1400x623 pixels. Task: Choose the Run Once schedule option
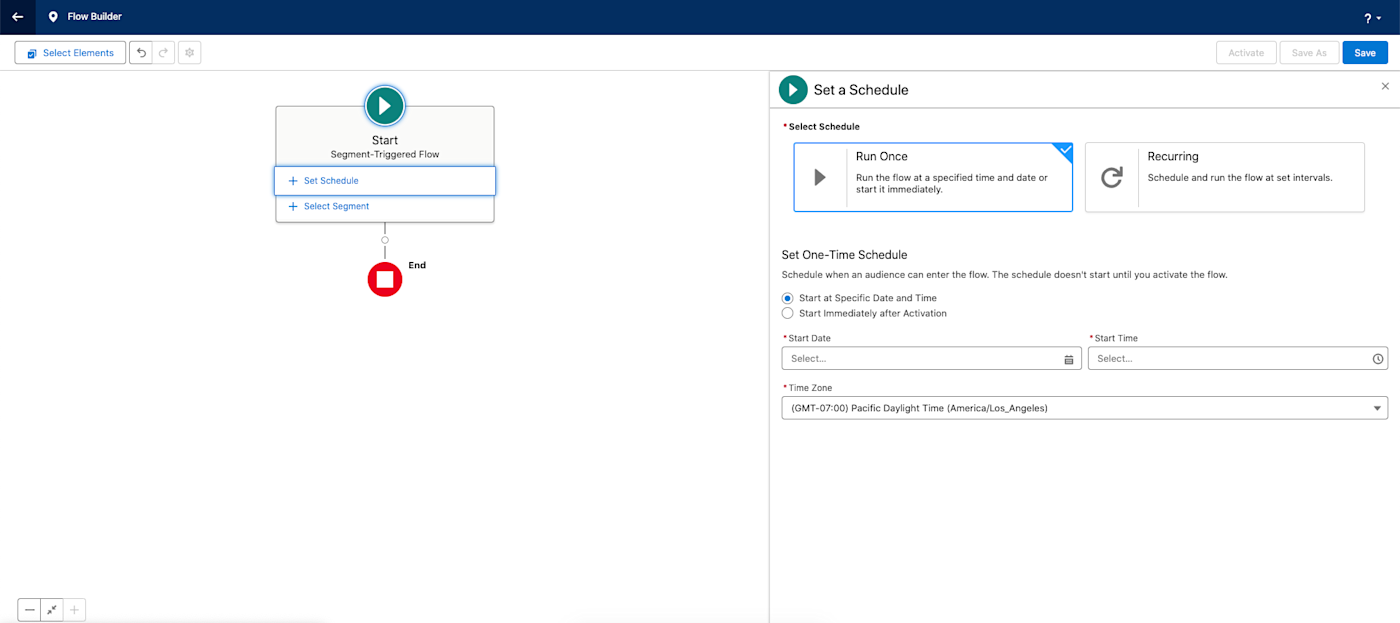pos(933,177)
